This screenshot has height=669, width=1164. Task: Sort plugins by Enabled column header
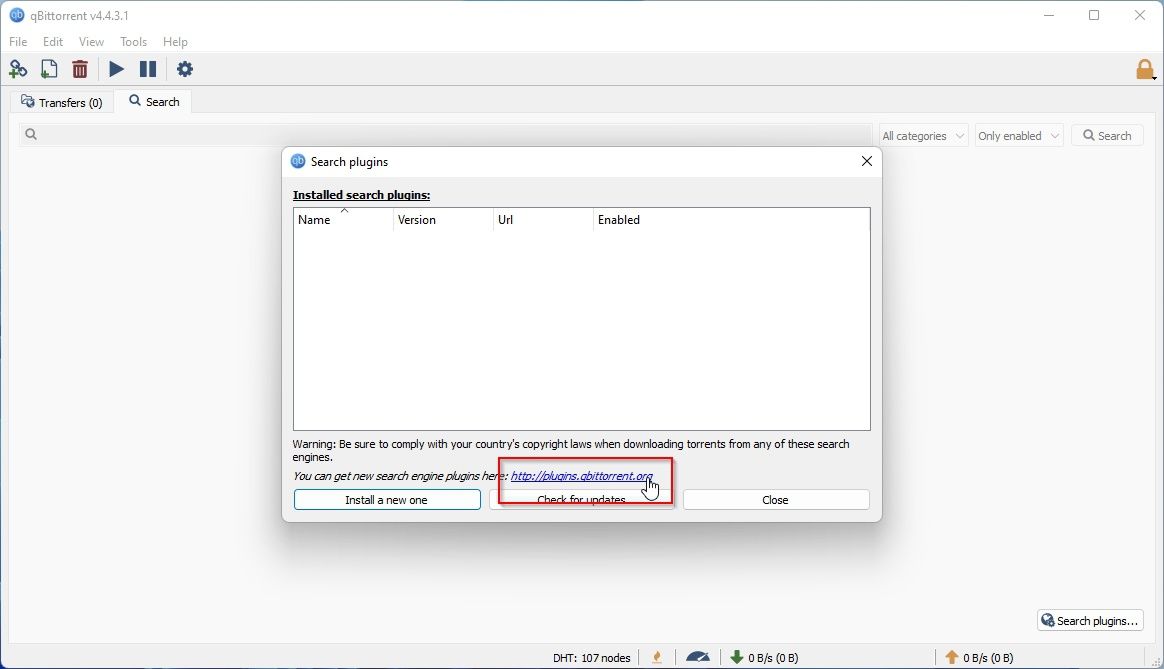tap(731, 220)
